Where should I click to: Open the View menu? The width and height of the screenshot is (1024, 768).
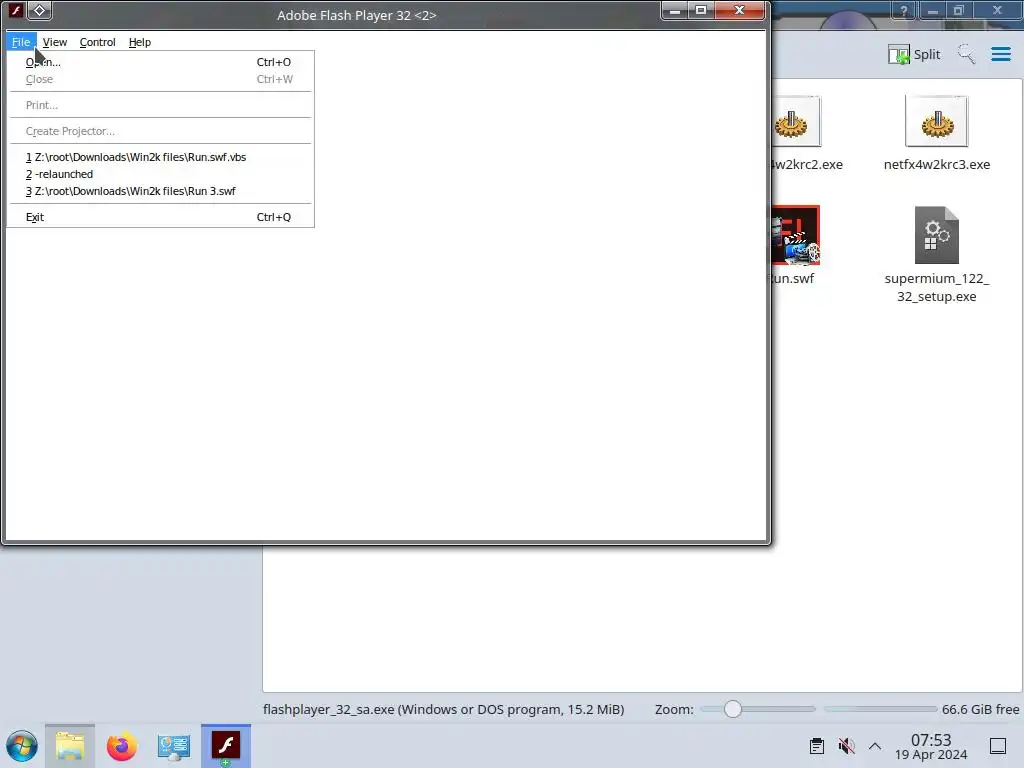pos(55,42)
